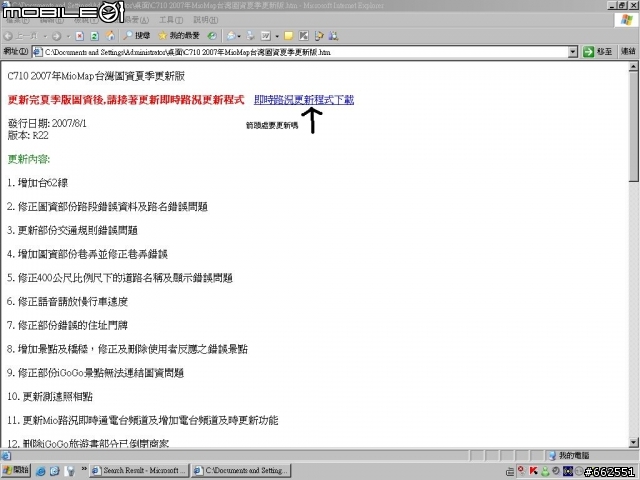This screenshot has height=480, width=640.
Task: Open the Forward button history dropdown arrow
Action: coord(68,36)
